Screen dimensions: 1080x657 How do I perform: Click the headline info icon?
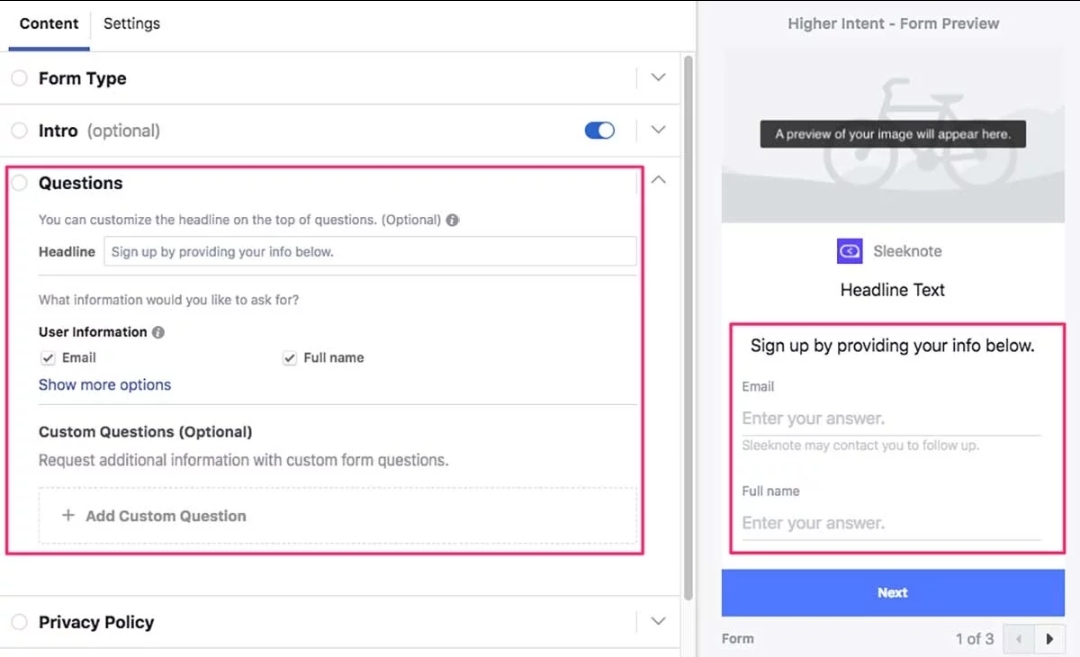point(453,220)
